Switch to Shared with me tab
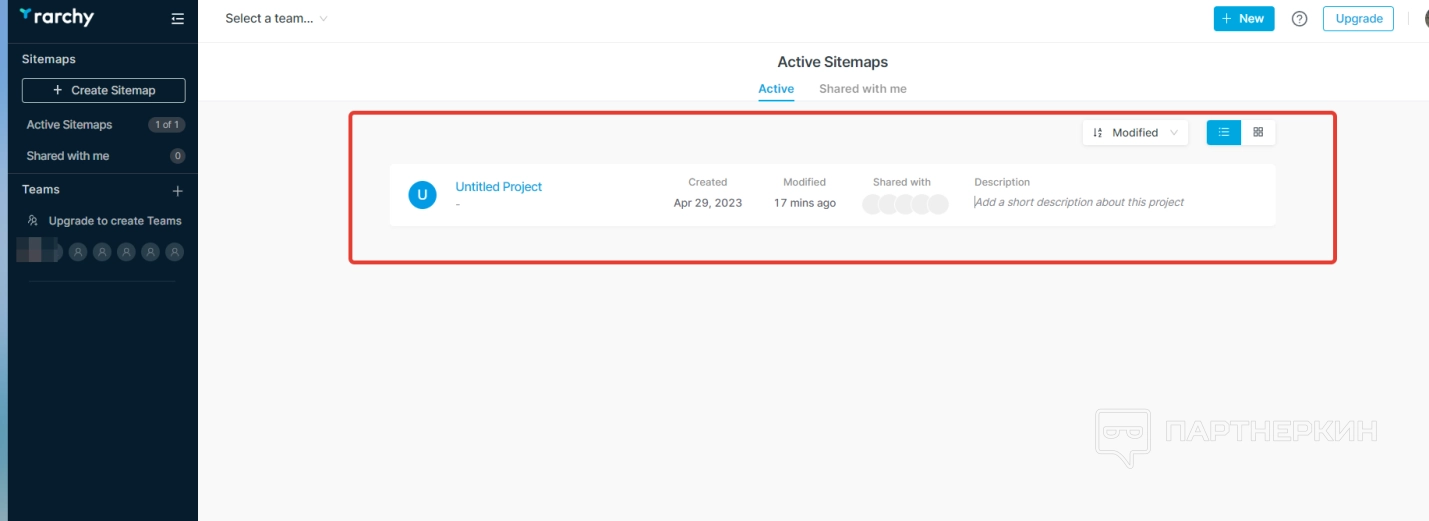Viewport: 1429px width, 521px height. tap(862, 89)
